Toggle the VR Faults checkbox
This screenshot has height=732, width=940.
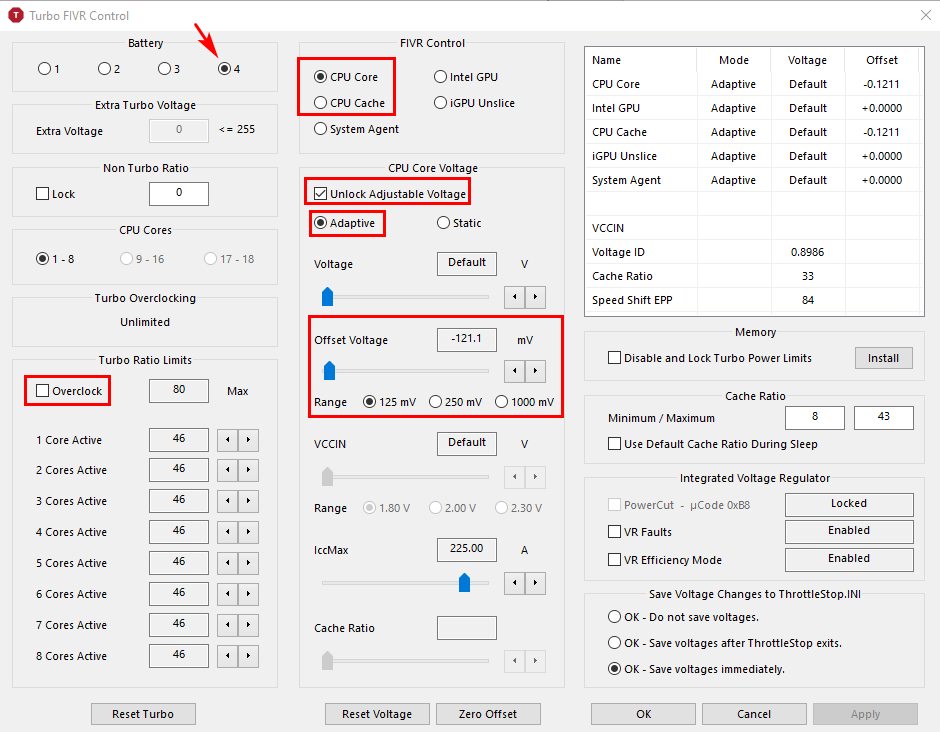point(640,532)
